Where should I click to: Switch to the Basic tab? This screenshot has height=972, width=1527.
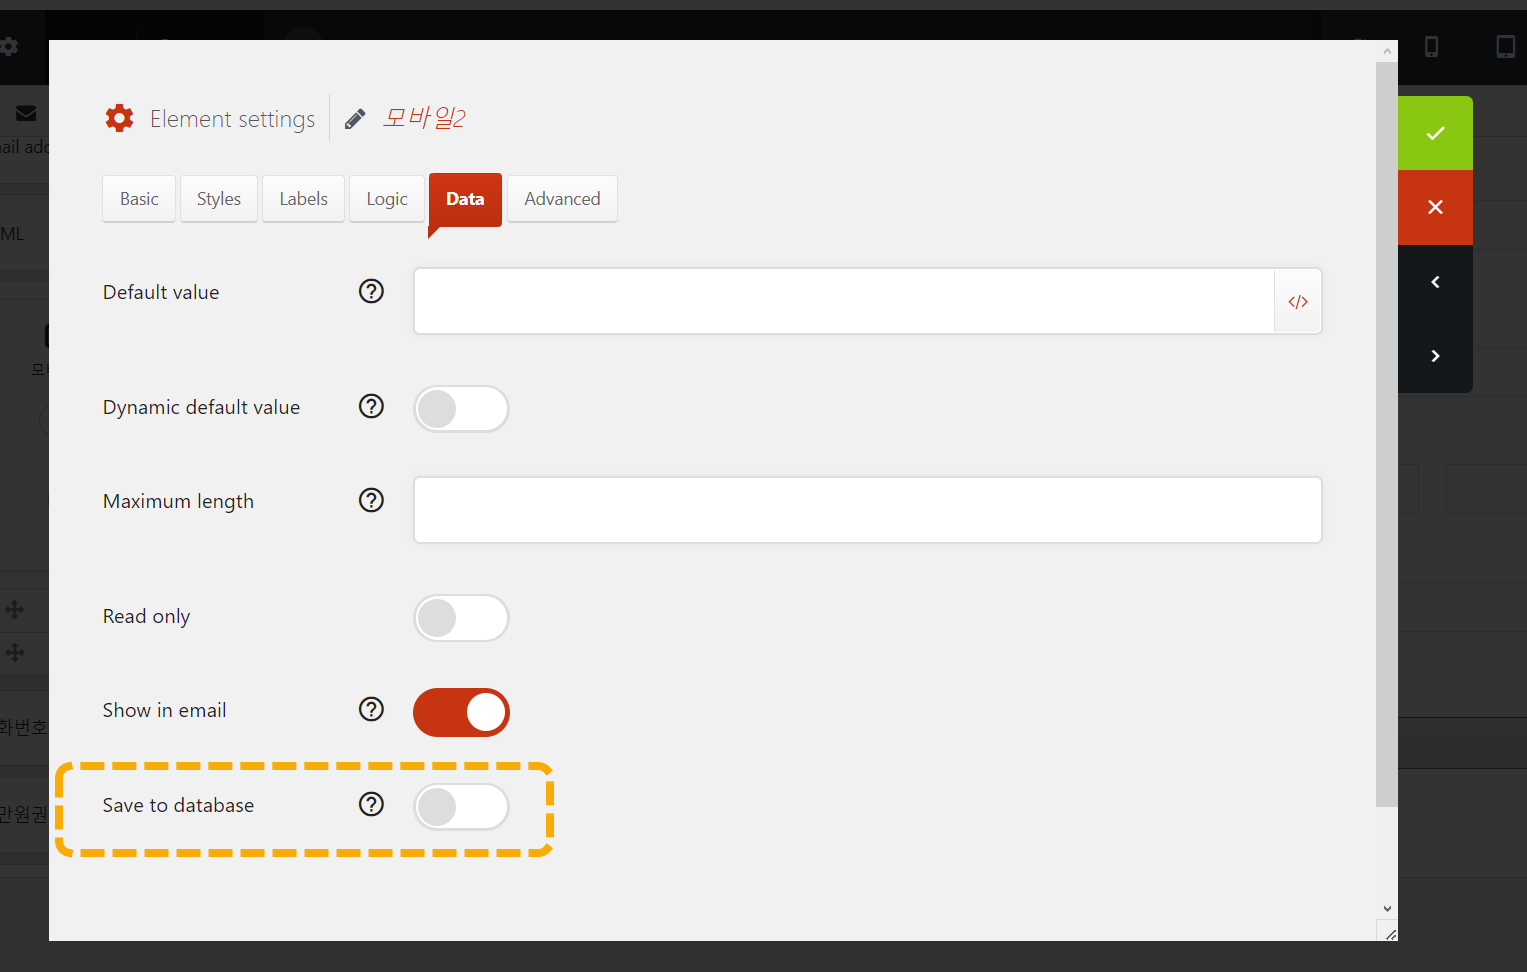[139, 199]
